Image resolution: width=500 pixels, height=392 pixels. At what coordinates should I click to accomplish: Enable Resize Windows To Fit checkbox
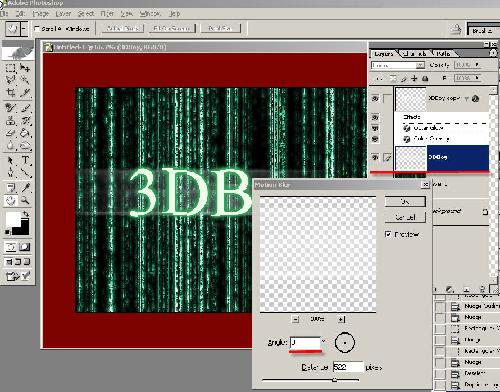(x=37, y=29)
